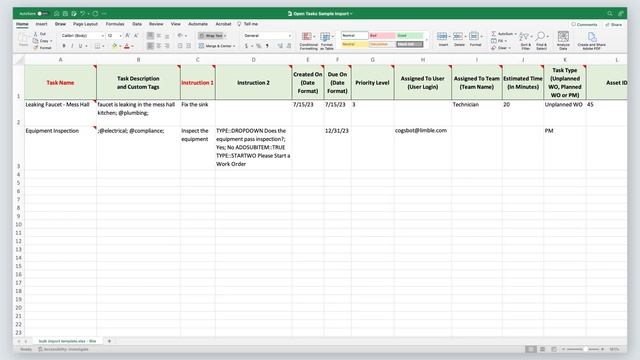Open the Comments button
The height and width of the screenshot is (360, 640).
tap(584, 24)
